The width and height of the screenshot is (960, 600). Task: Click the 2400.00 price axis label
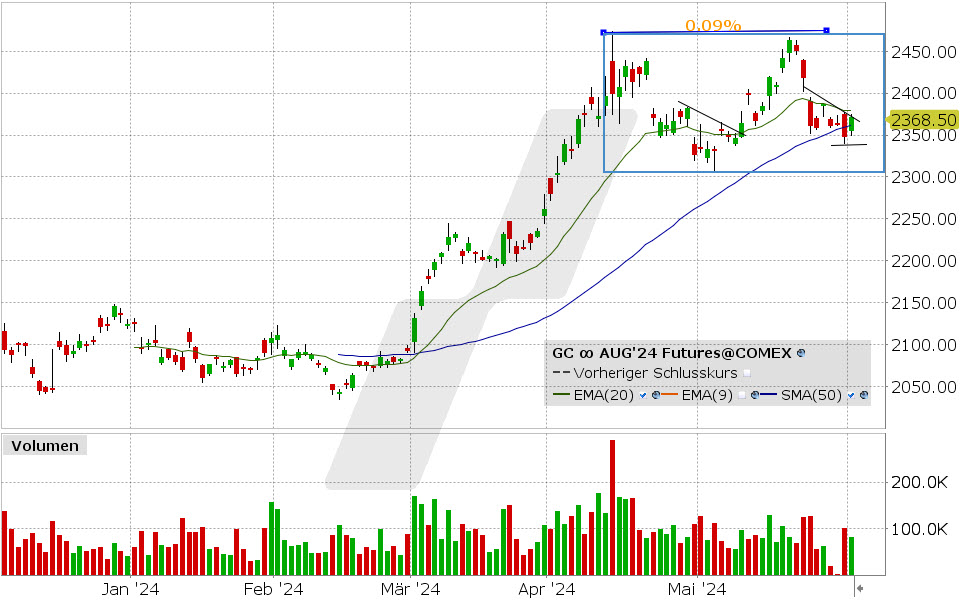point(923,94)
